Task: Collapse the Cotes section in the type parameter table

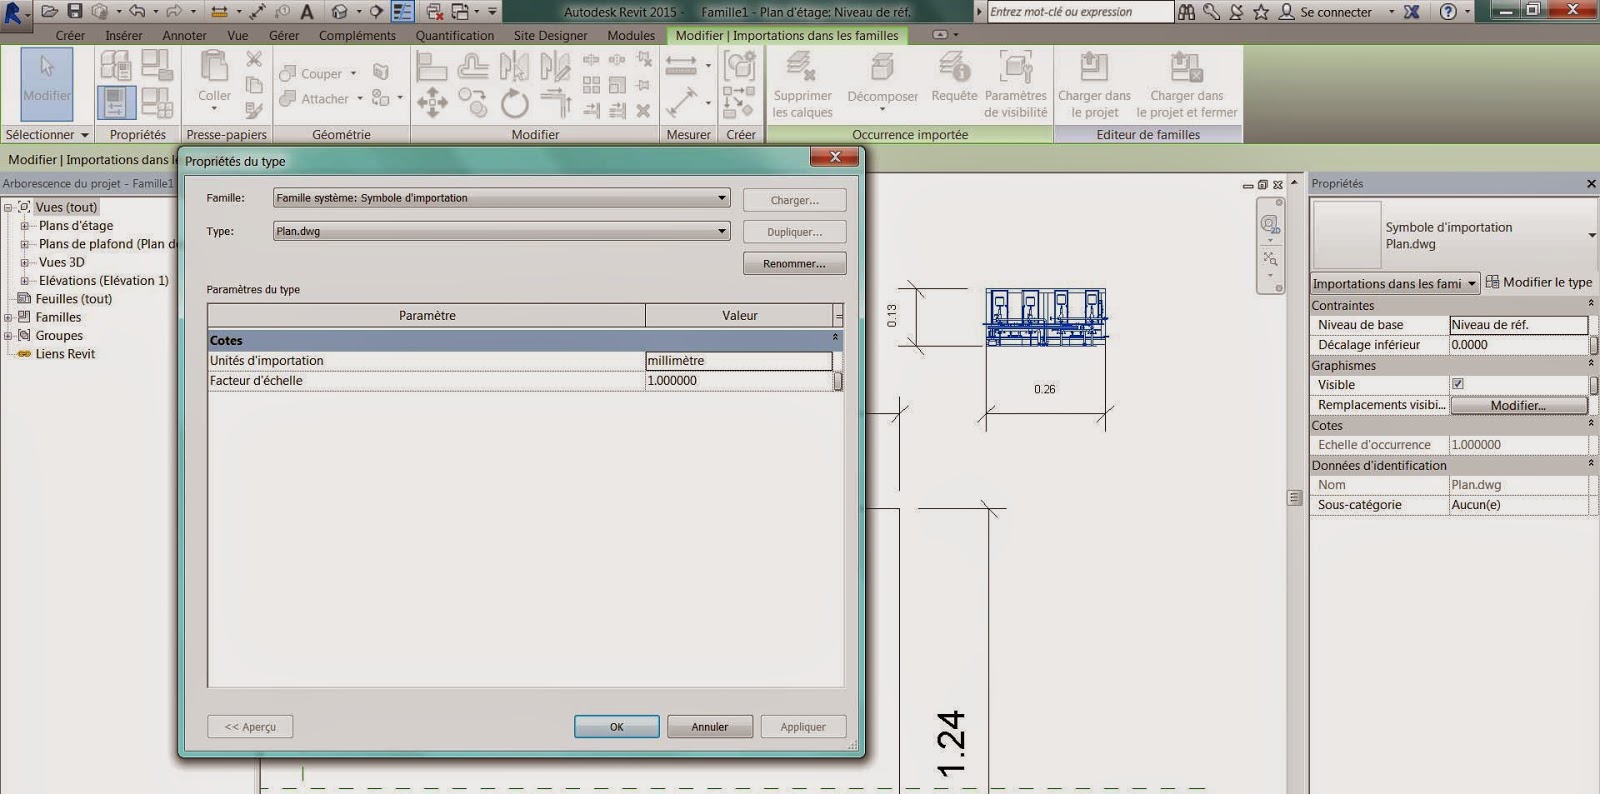Action: click(835, 337)
